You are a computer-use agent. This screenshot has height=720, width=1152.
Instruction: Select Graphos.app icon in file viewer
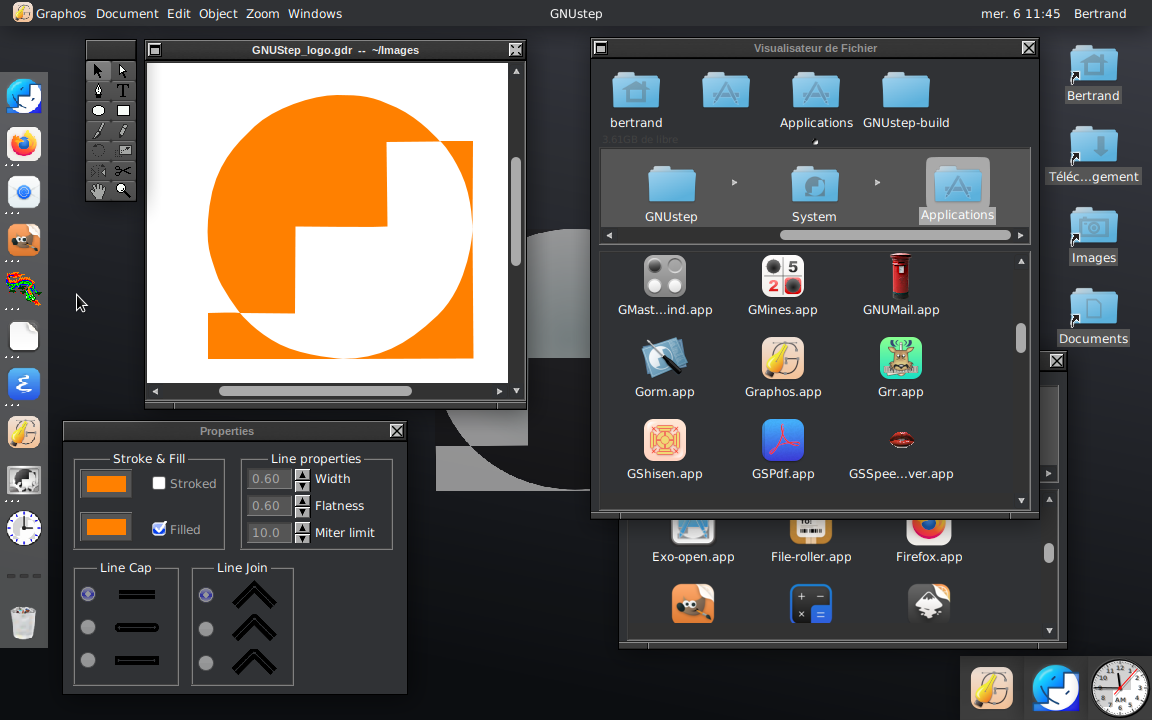782,359
